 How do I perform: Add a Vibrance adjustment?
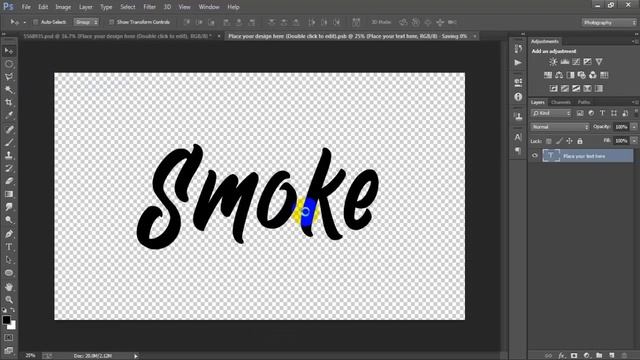tap(599, 62)
